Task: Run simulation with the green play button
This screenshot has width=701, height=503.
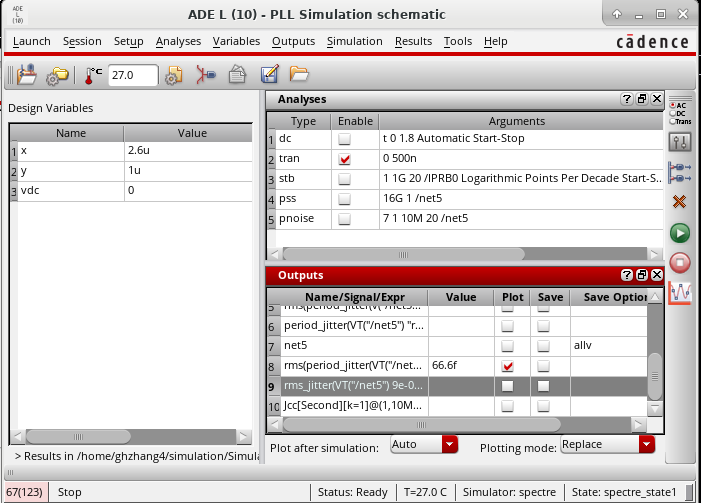Action: point(680,233)
